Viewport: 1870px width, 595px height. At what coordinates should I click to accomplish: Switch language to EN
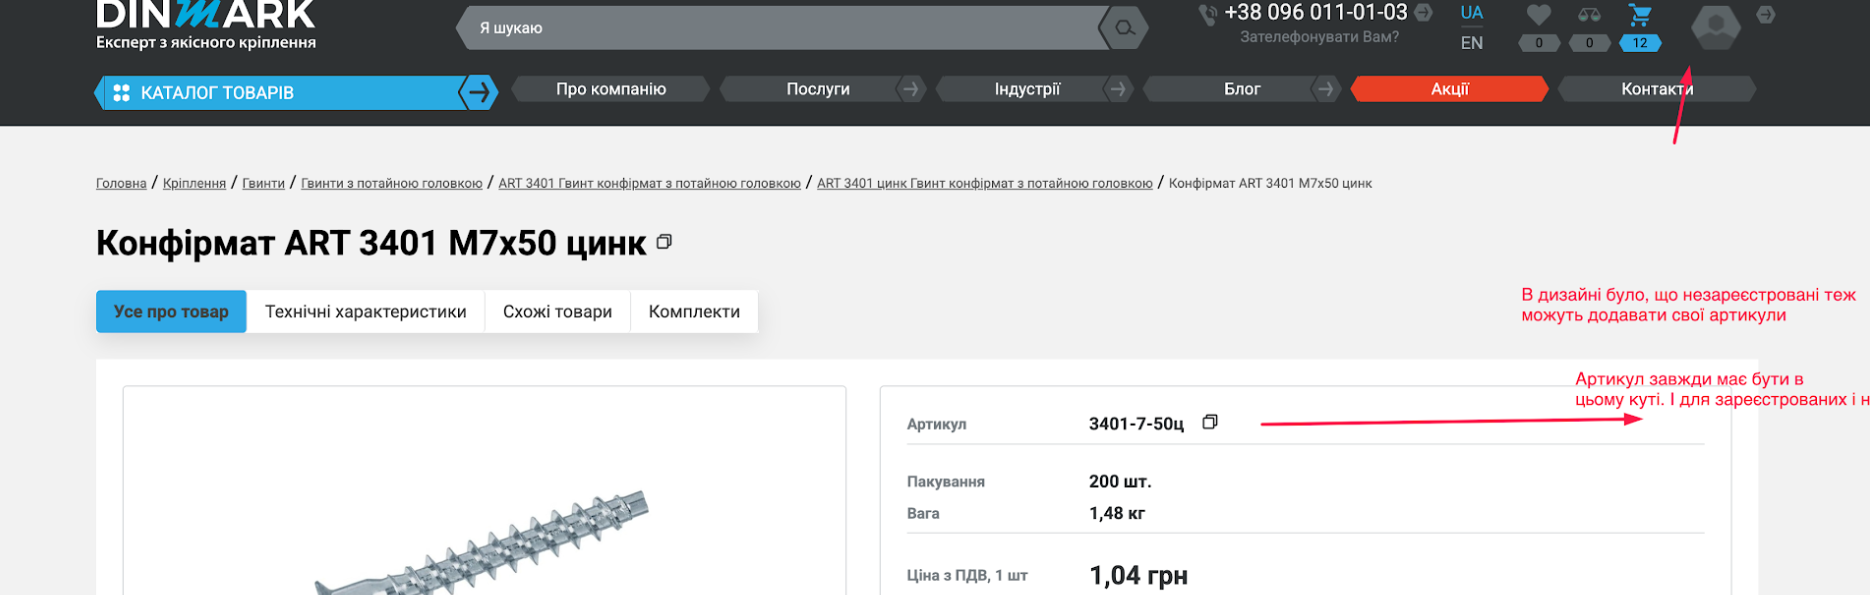[1471, 43]
